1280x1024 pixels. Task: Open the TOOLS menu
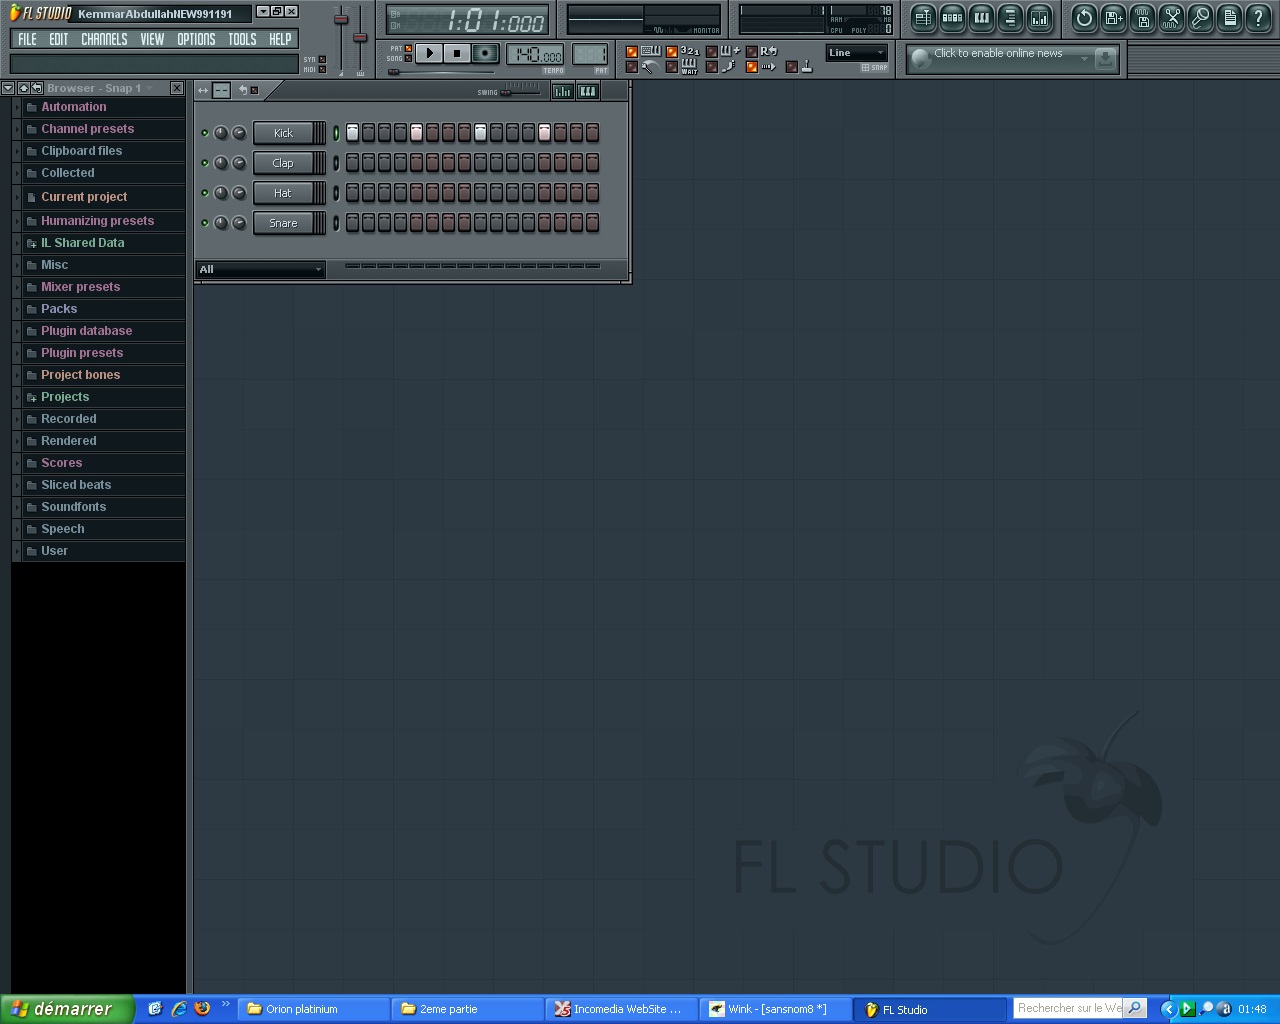click(242, 39)
